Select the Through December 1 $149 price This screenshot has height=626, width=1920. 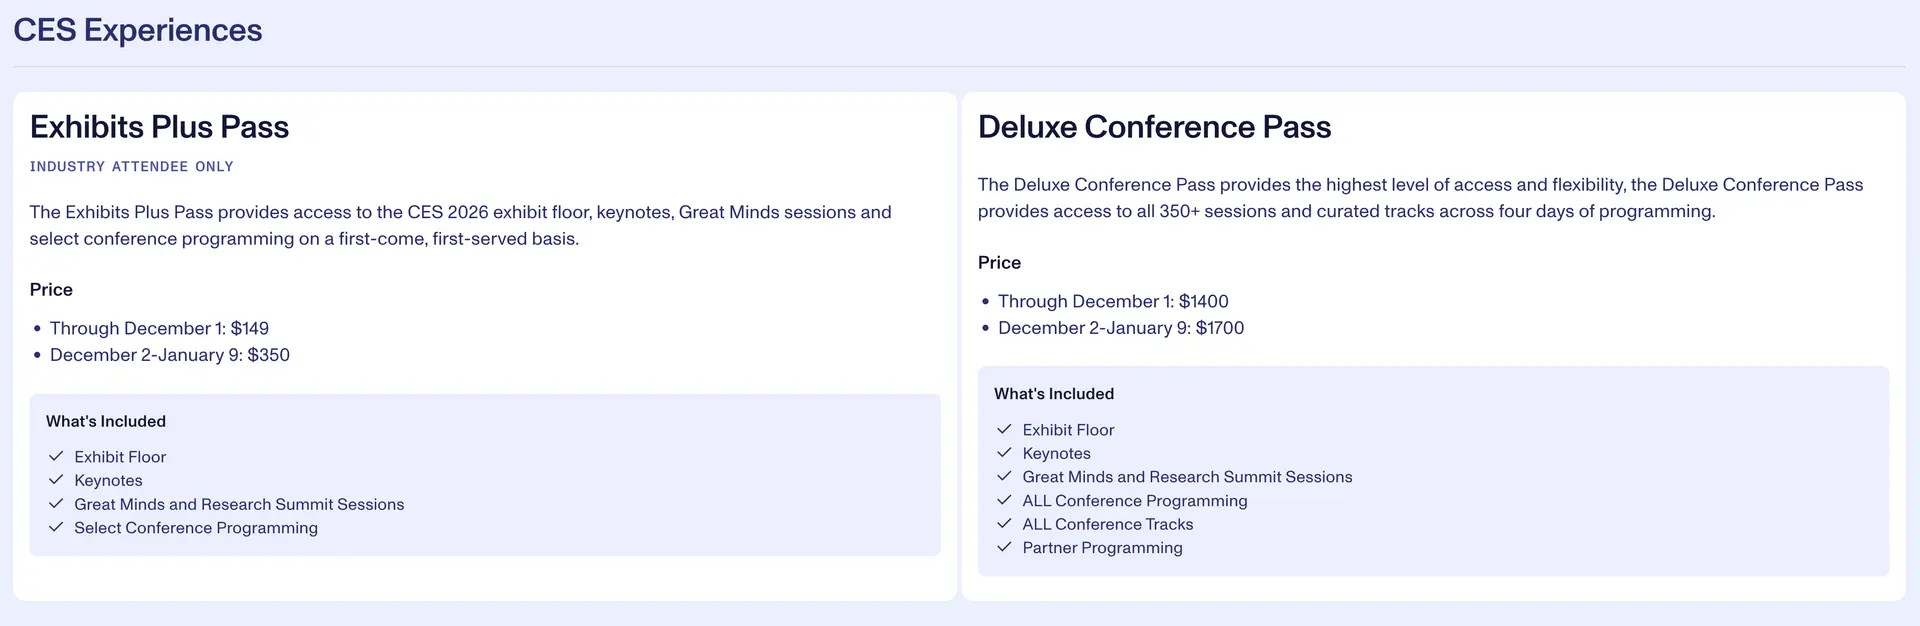(159, 328)
